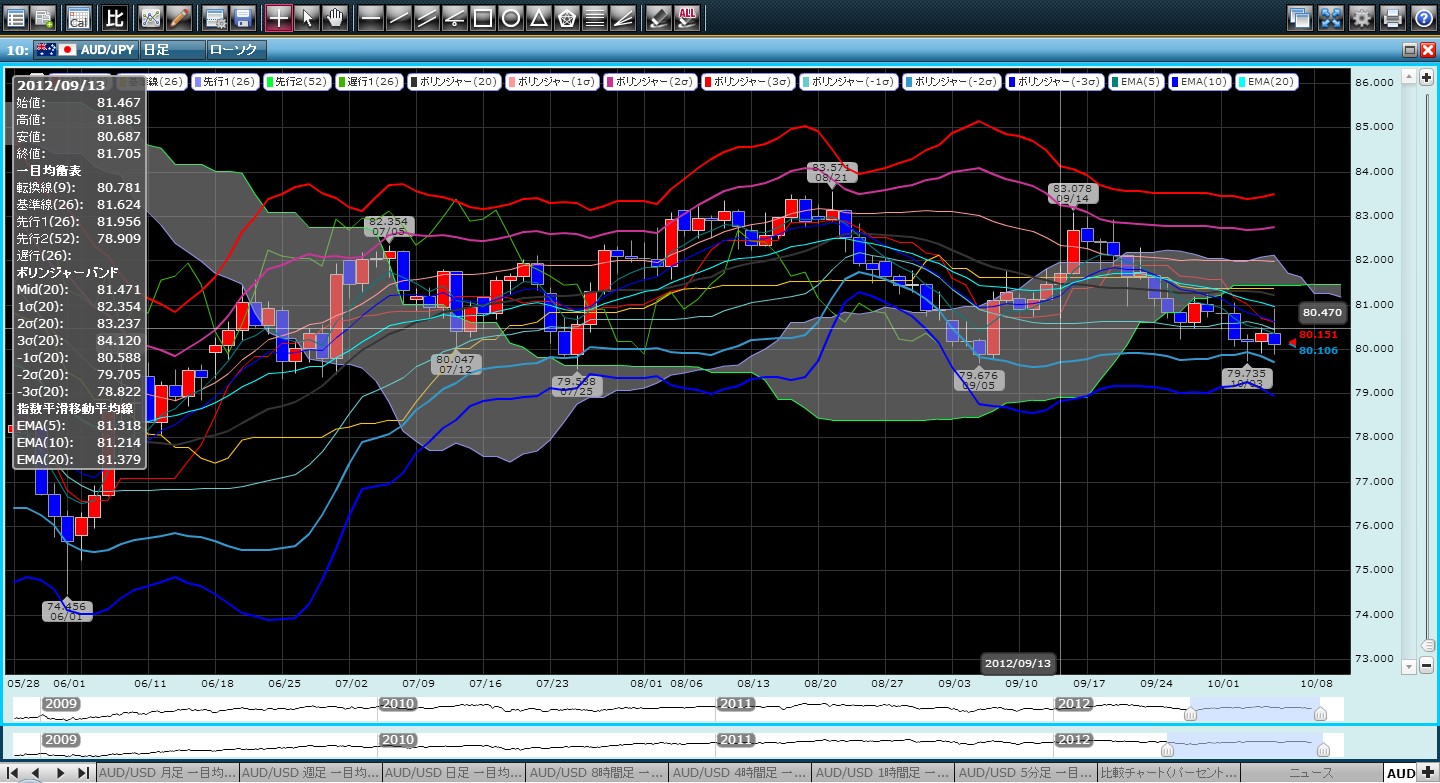This screenshot has width=1440, height=783.
Task: Toggle the EMA(20) legend indicator
Action: pyautogui.click(x=1267, y=81)
